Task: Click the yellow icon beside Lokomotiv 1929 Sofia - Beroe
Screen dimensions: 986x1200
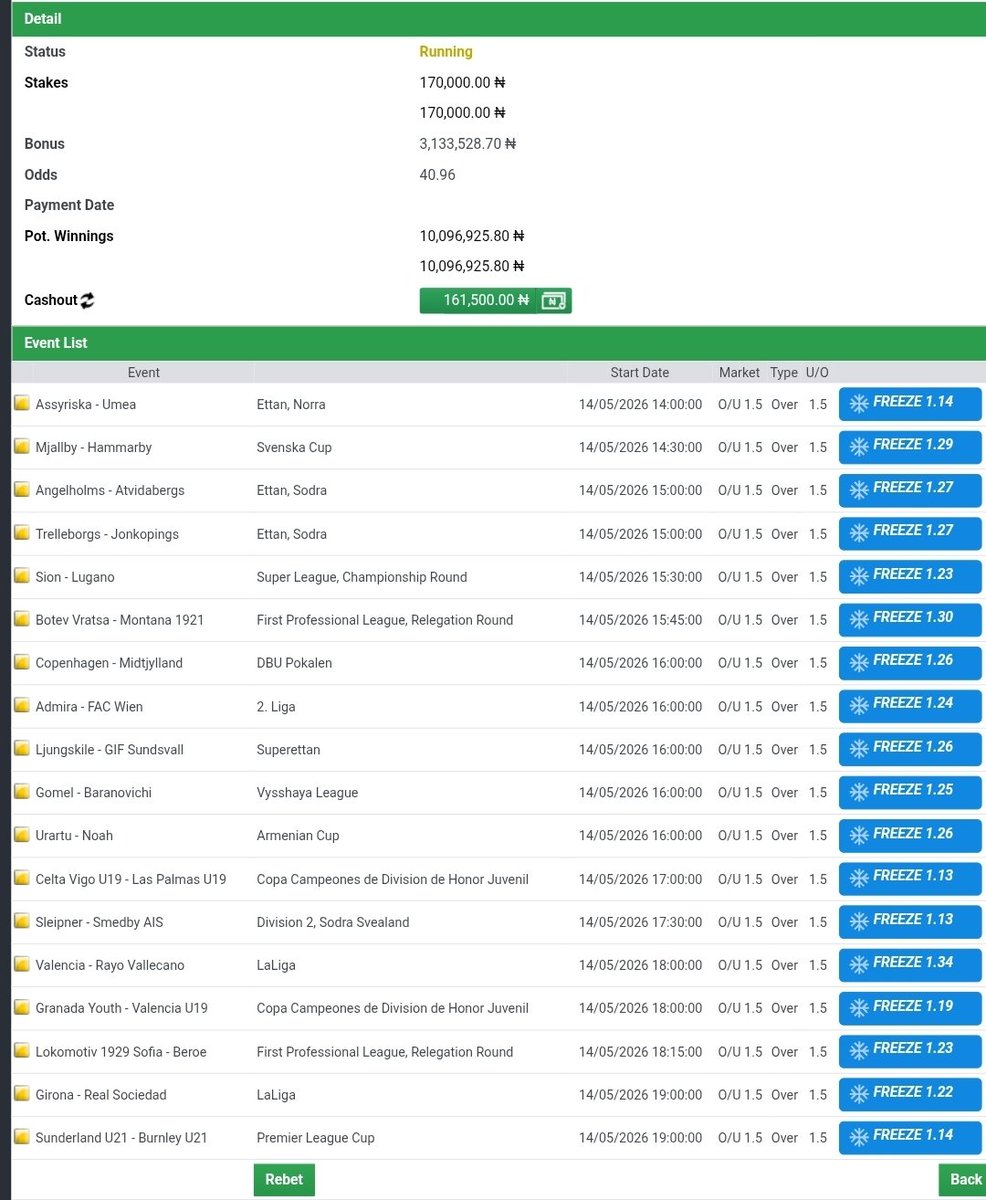Action: pyautogui.click(x=21, y=1051)
